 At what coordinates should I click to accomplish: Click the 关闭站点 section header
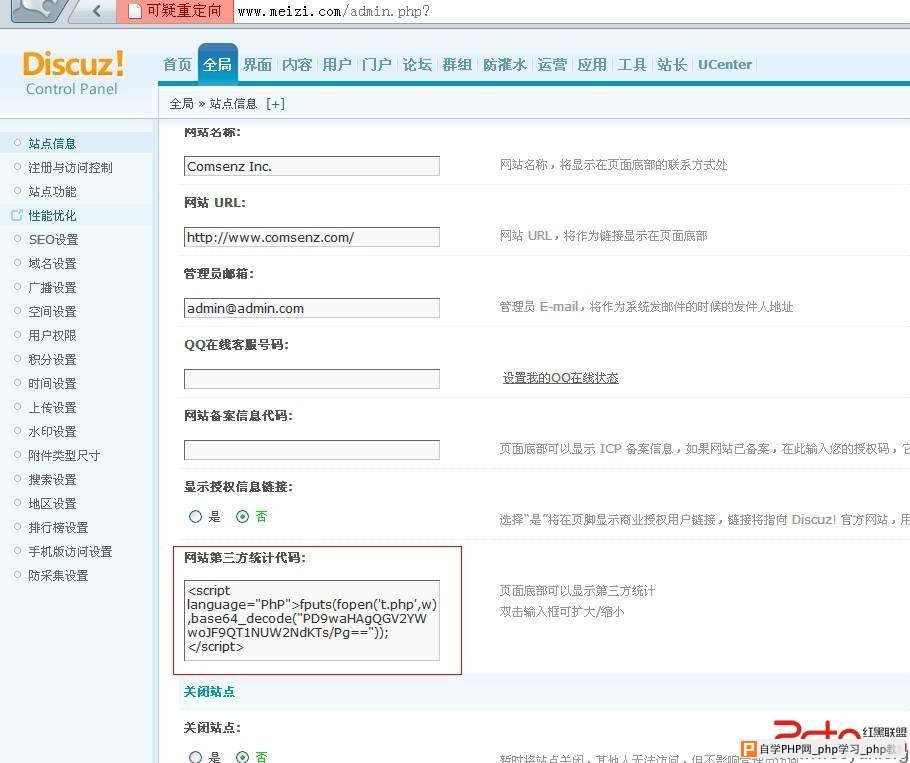(x=210, y=692)
